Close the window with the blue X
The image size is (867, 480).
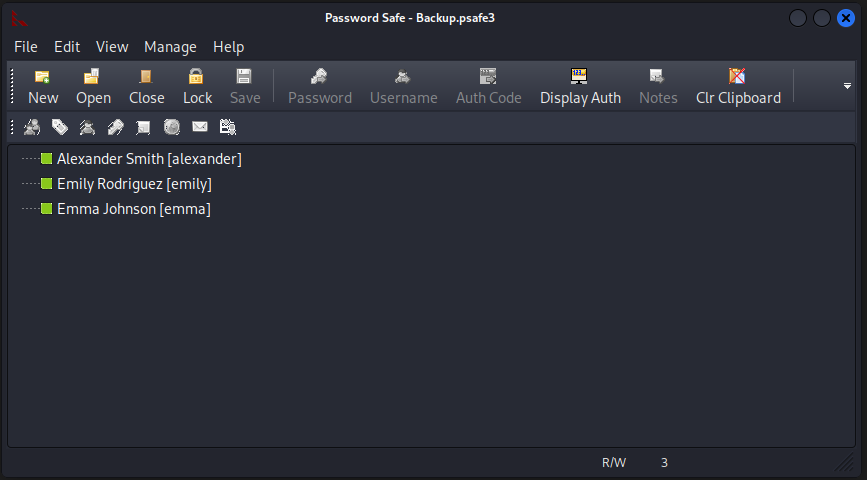point(845,18)
